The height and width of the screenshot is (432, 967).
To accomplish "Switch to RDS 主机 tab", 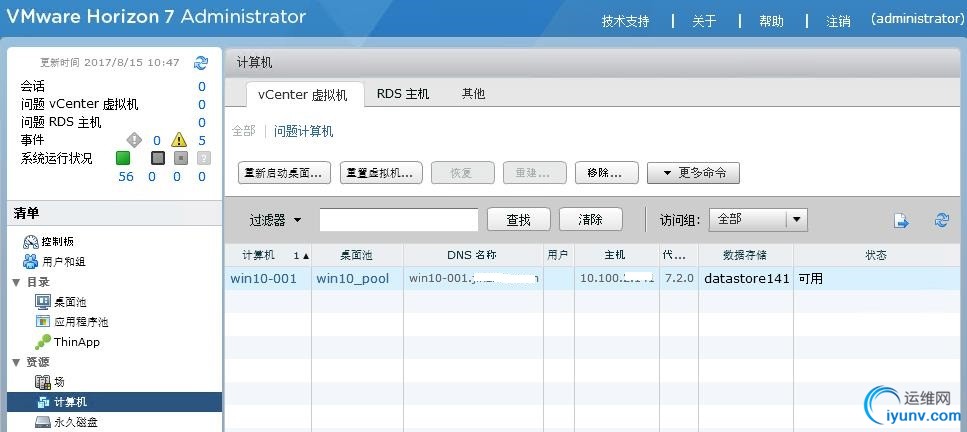I will [x=403, y=94].
